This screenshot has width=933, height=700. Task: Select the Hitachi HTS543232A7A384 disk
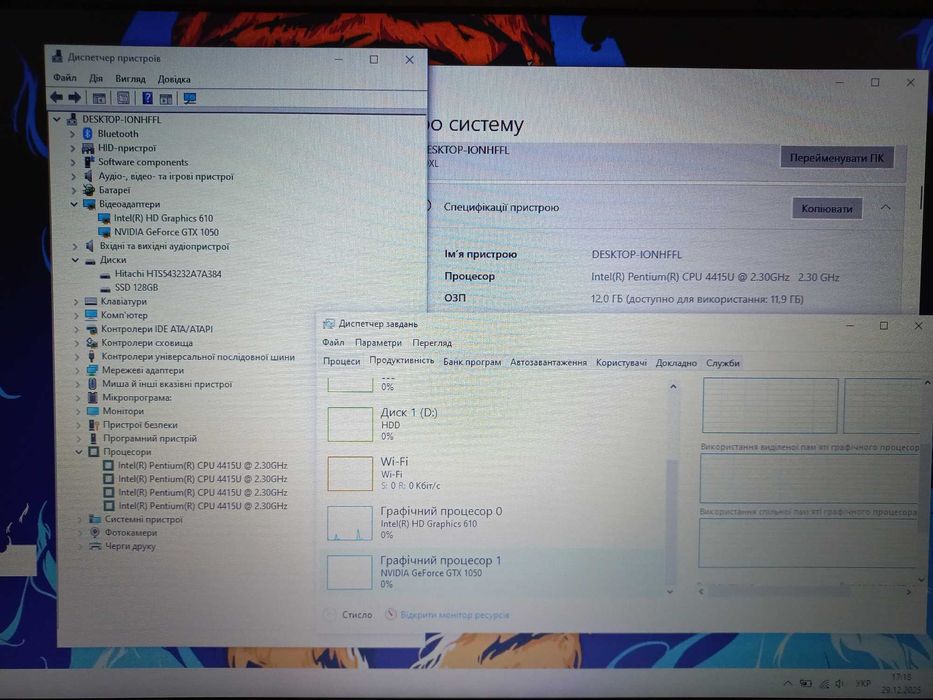(168, 274)
